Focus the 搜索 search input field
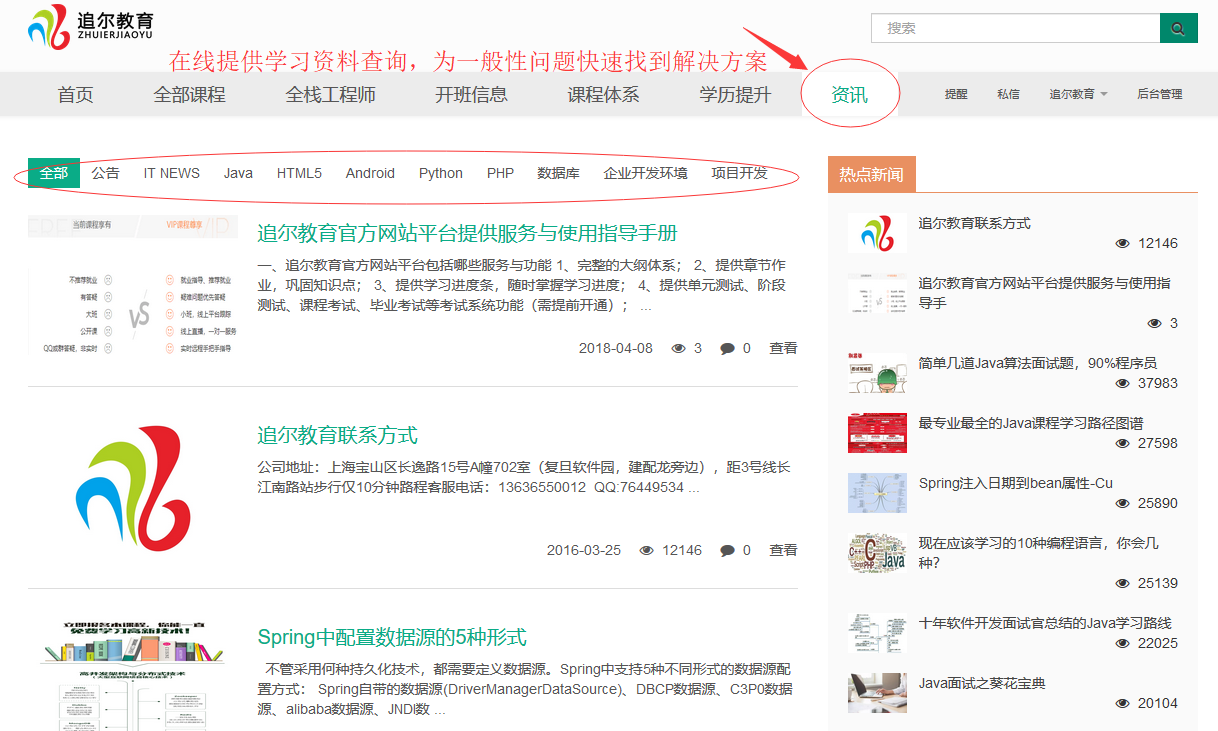 pyautogui.click(x=1014, y=28)
